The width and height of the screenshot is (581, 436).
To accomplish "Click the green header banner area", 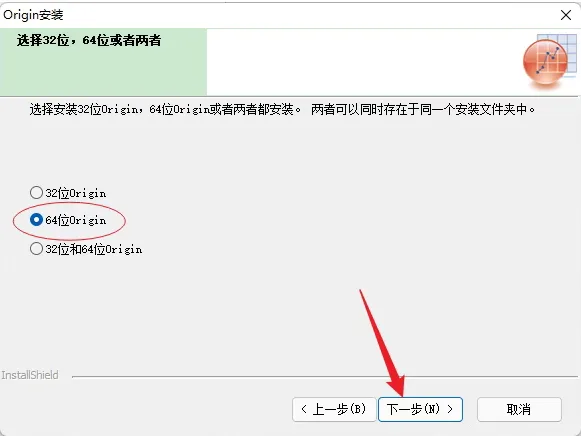I will 103,62.
